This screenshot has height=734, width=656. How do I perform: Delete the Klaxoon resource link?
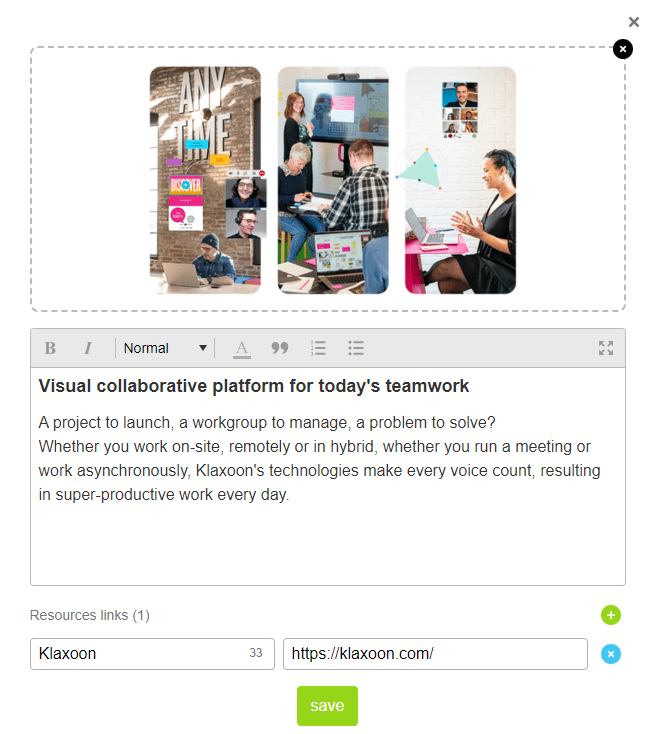611,654
